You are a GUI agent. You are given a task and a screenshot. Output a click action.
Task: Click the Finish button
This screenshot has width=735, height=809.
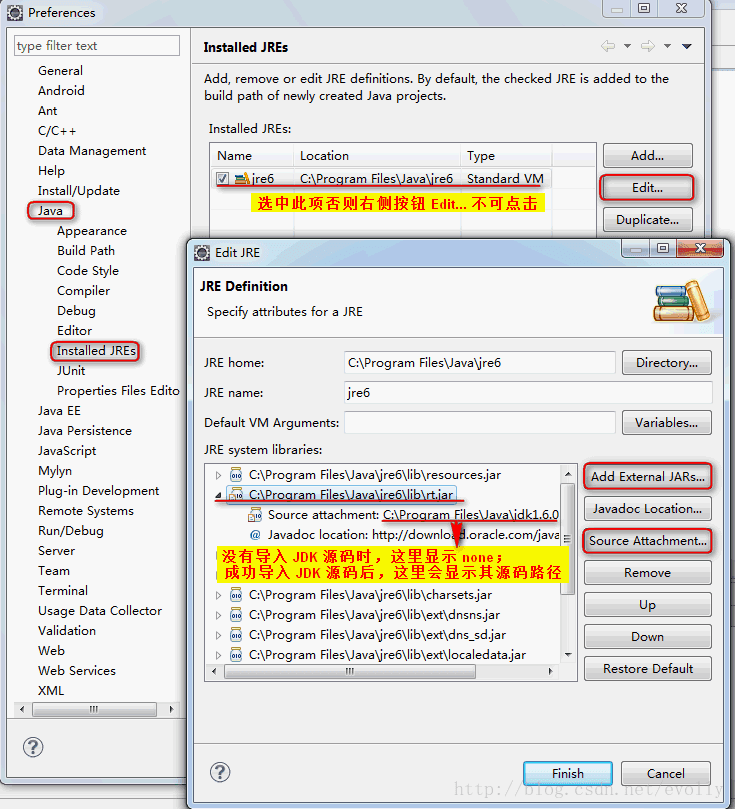click(567, 773)
